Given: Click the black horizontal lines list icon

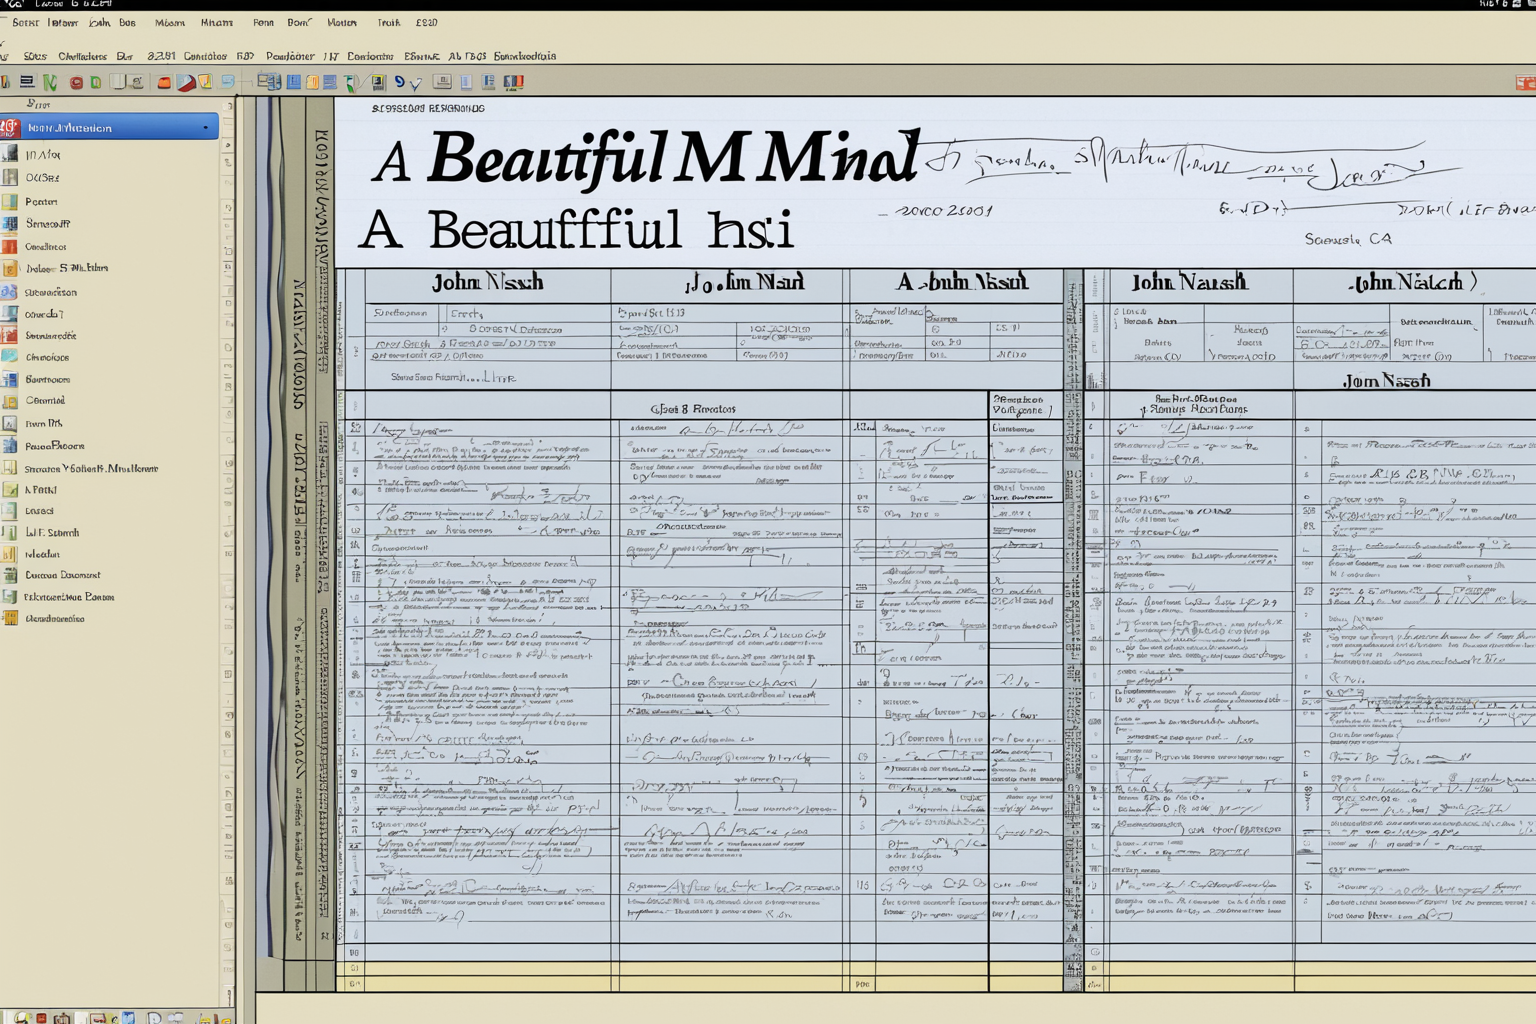Looking at the screenshot, I should point(27,83).
